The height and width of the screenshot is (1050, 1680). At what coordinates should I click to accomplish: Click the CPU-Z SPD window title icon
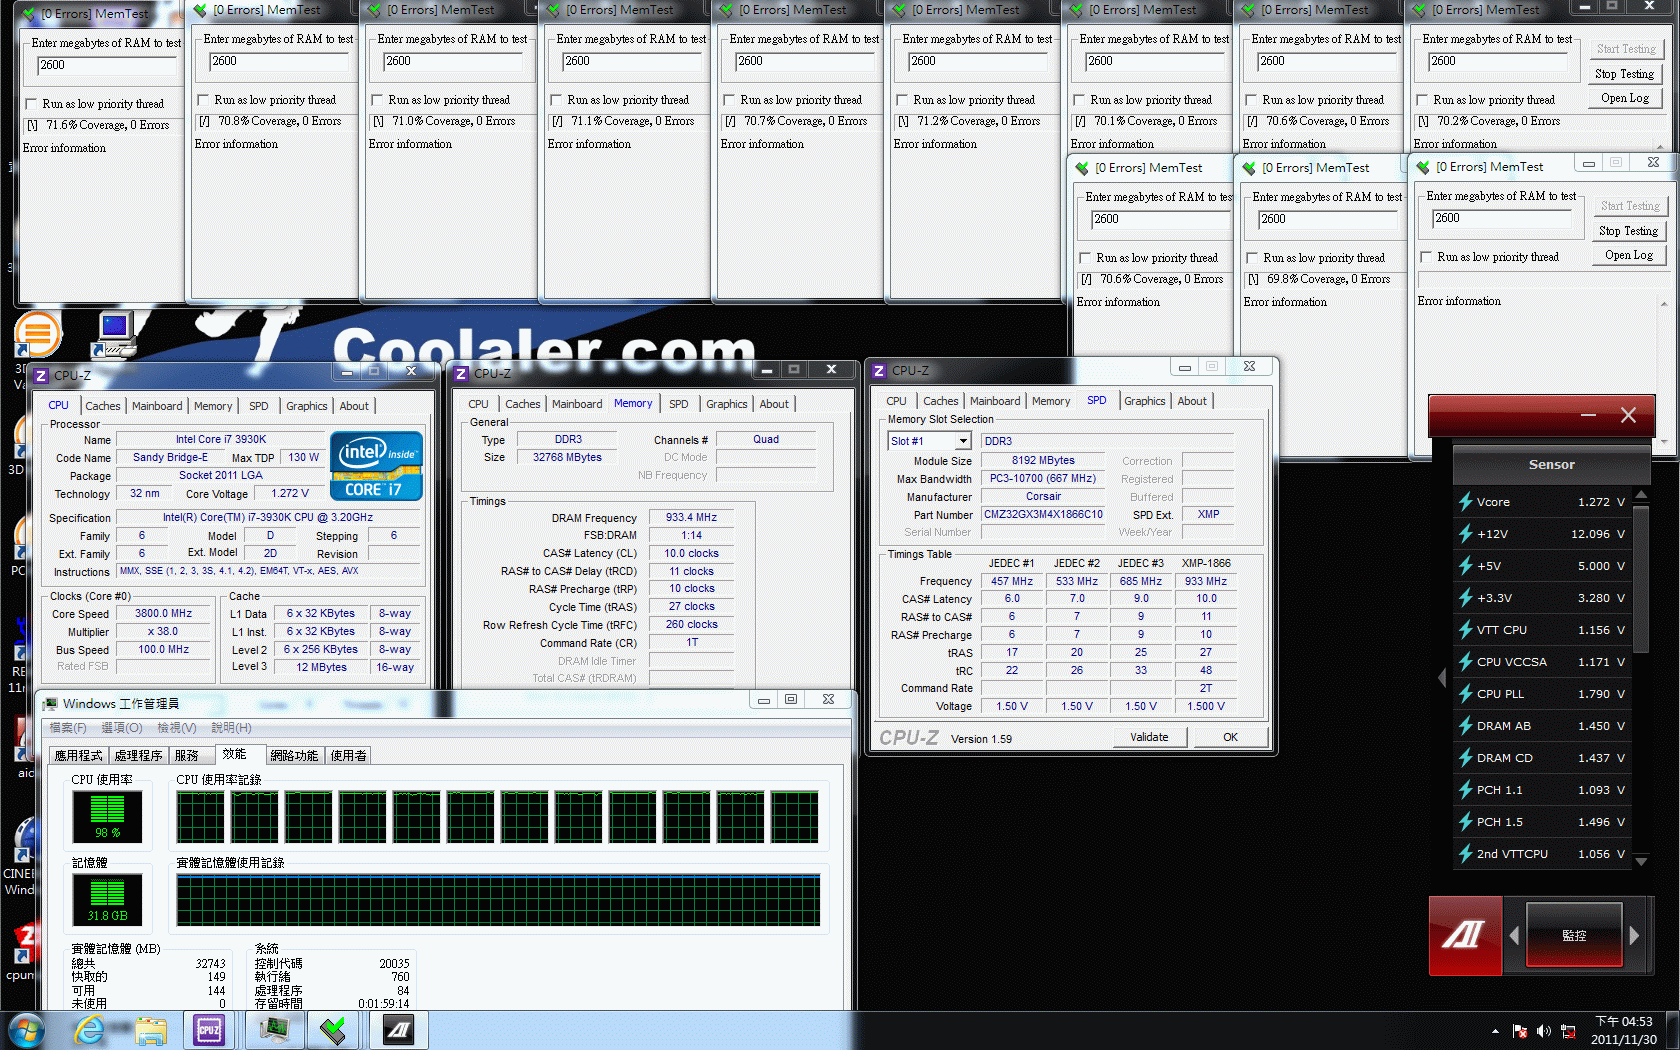879,370
